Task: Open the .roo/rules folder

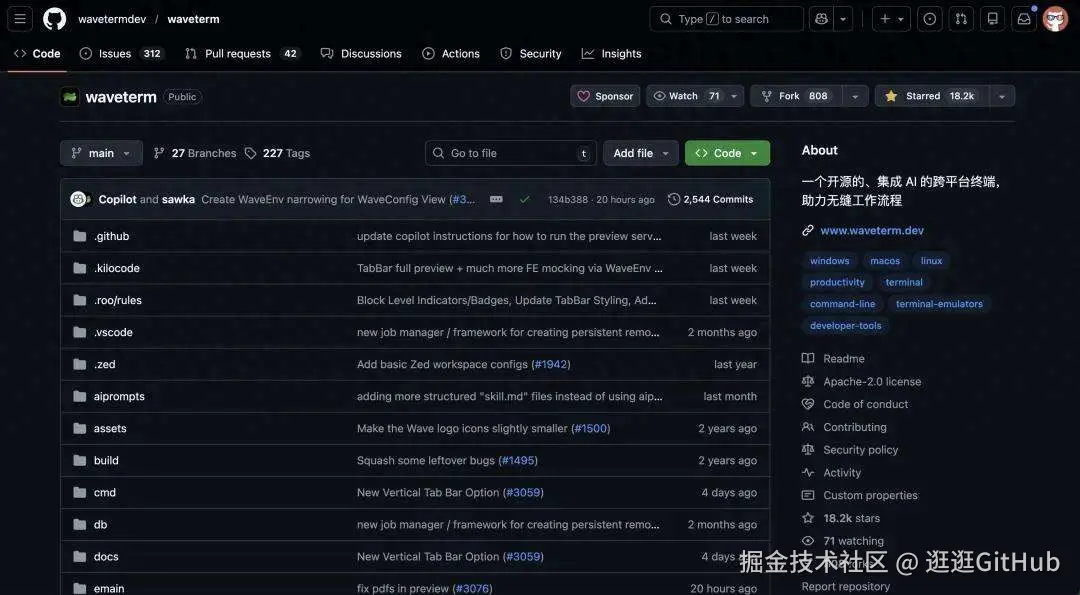Action: click(118, 300)
